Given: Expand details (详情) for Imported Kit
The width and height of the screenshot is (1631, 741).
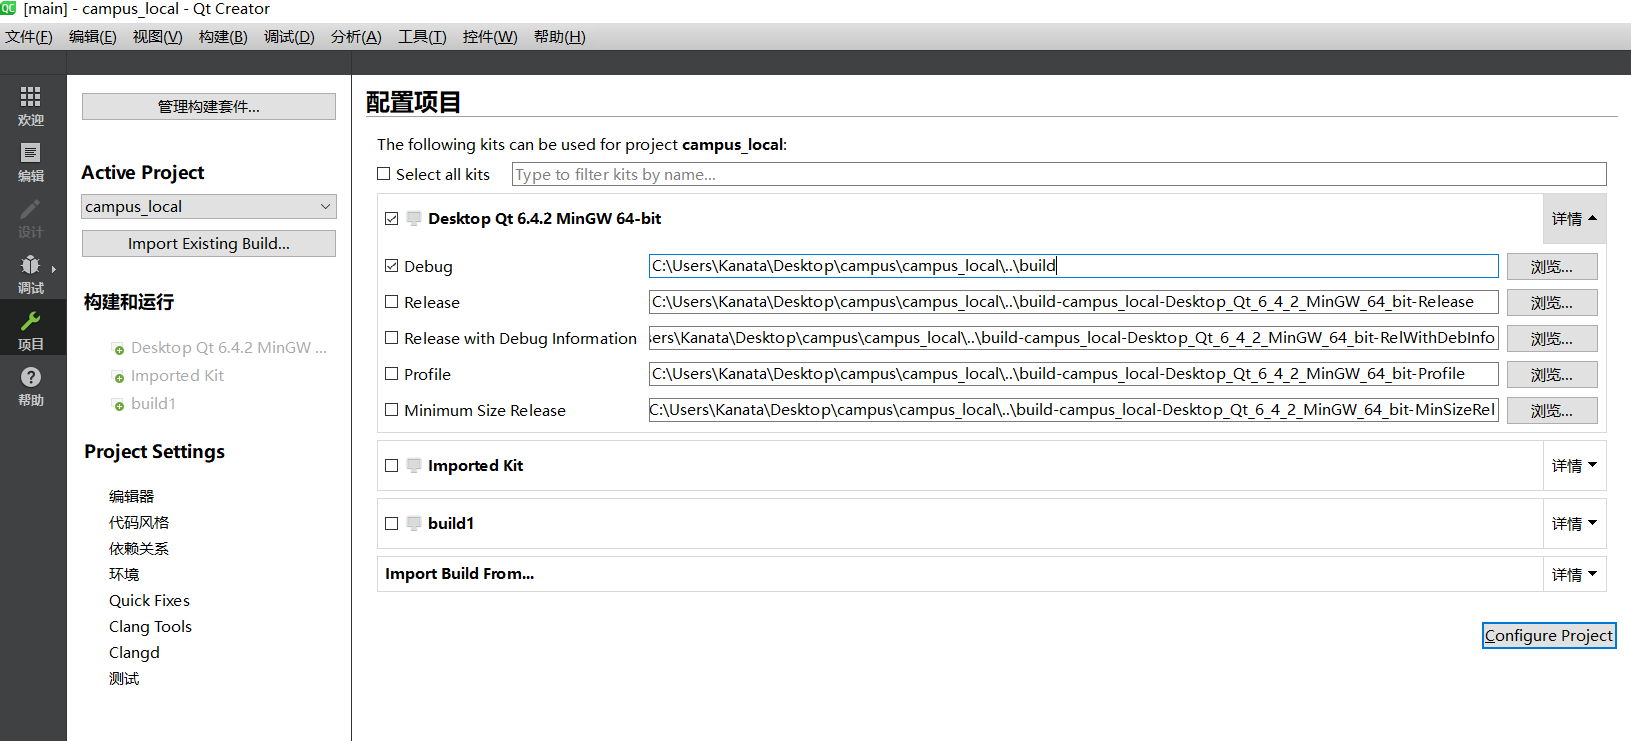Looking at the screenshot, I should 1573,466.
